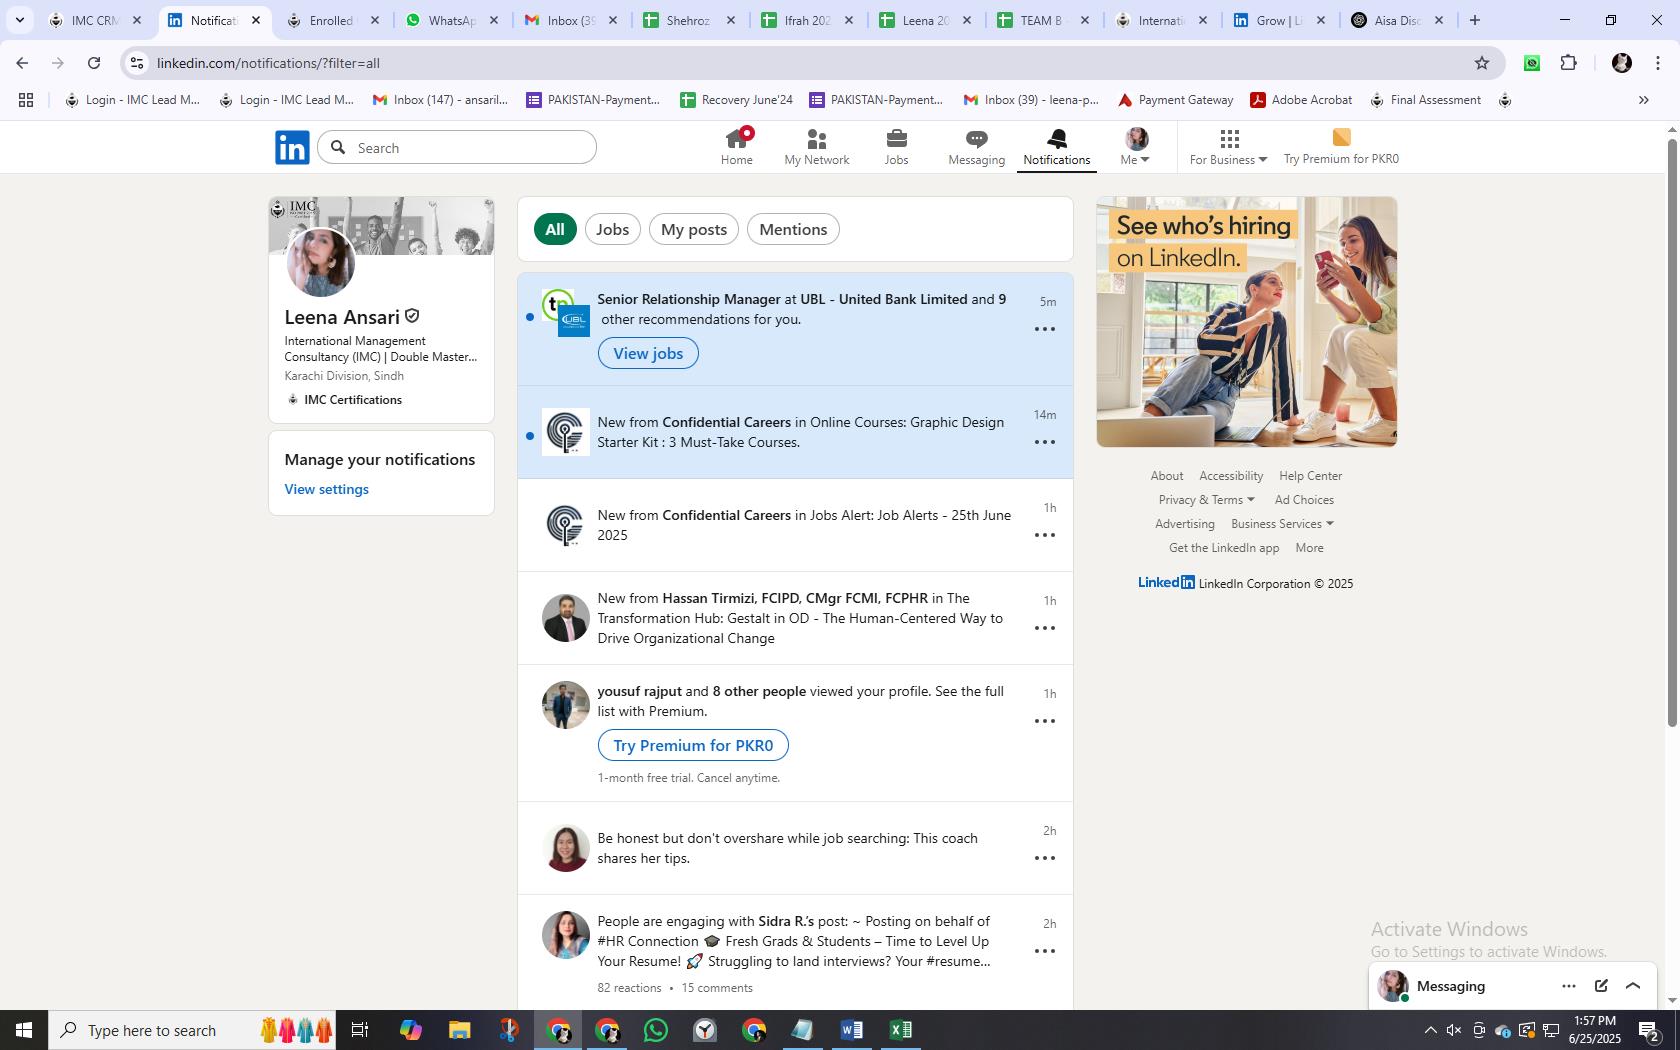Open the Ad Choices footer link
The image size is (1680, 1050).
point(1304,500)
